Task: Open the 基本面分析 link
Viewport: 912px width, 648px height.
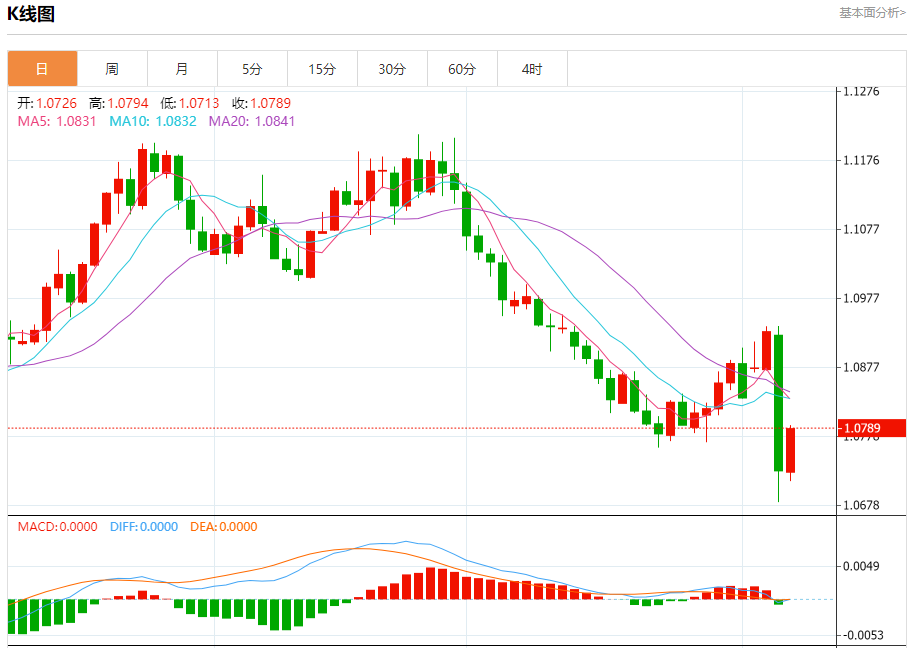Action: (872, 13)
